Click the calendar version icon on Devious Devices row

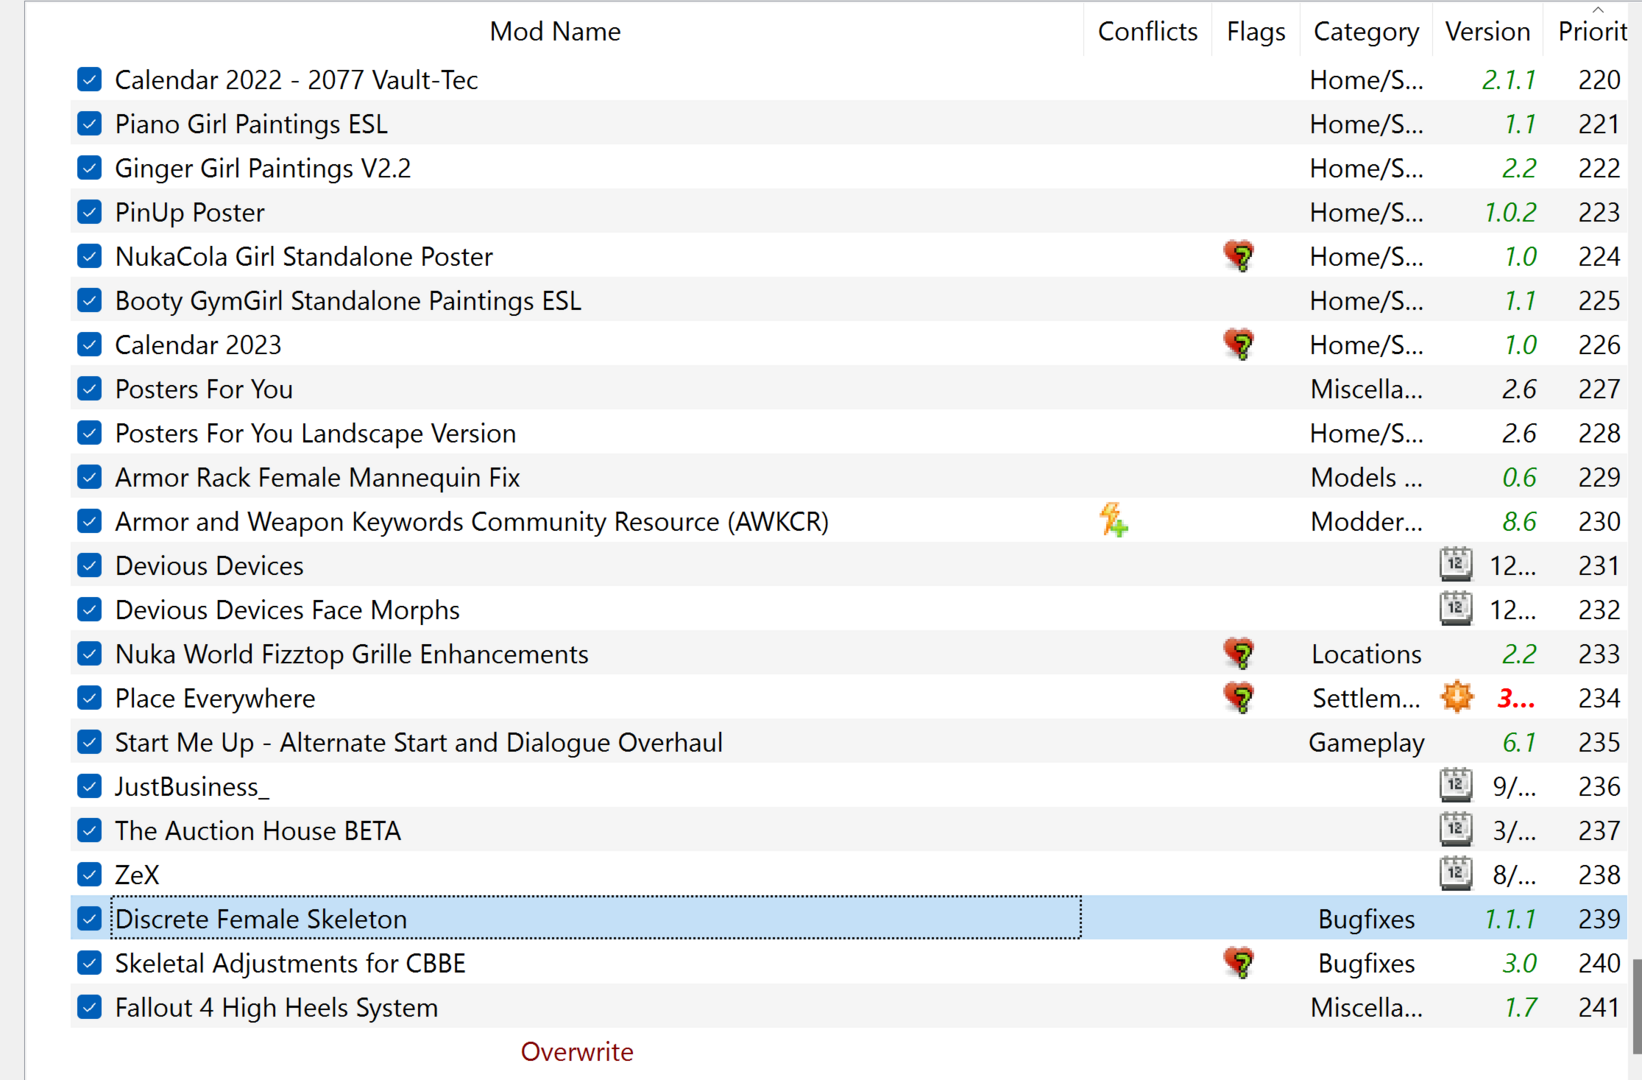click(1456, 564)
